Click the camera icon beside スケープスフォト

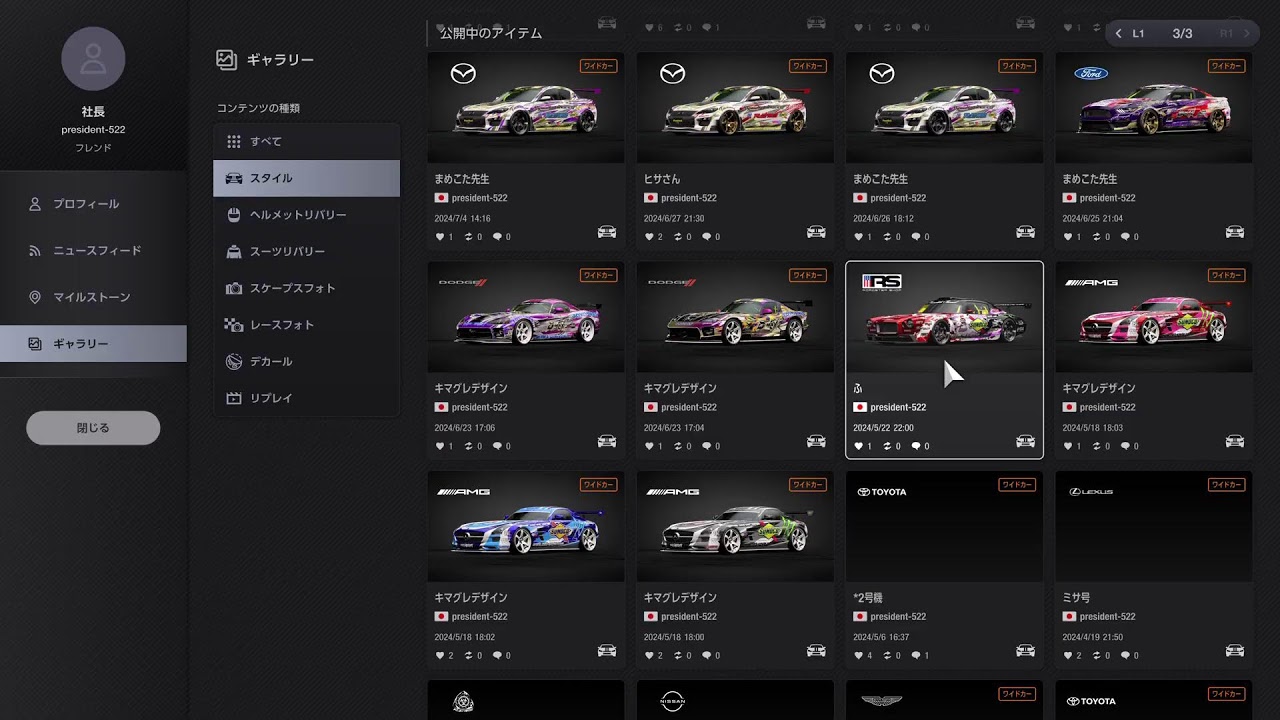(234, 288)
